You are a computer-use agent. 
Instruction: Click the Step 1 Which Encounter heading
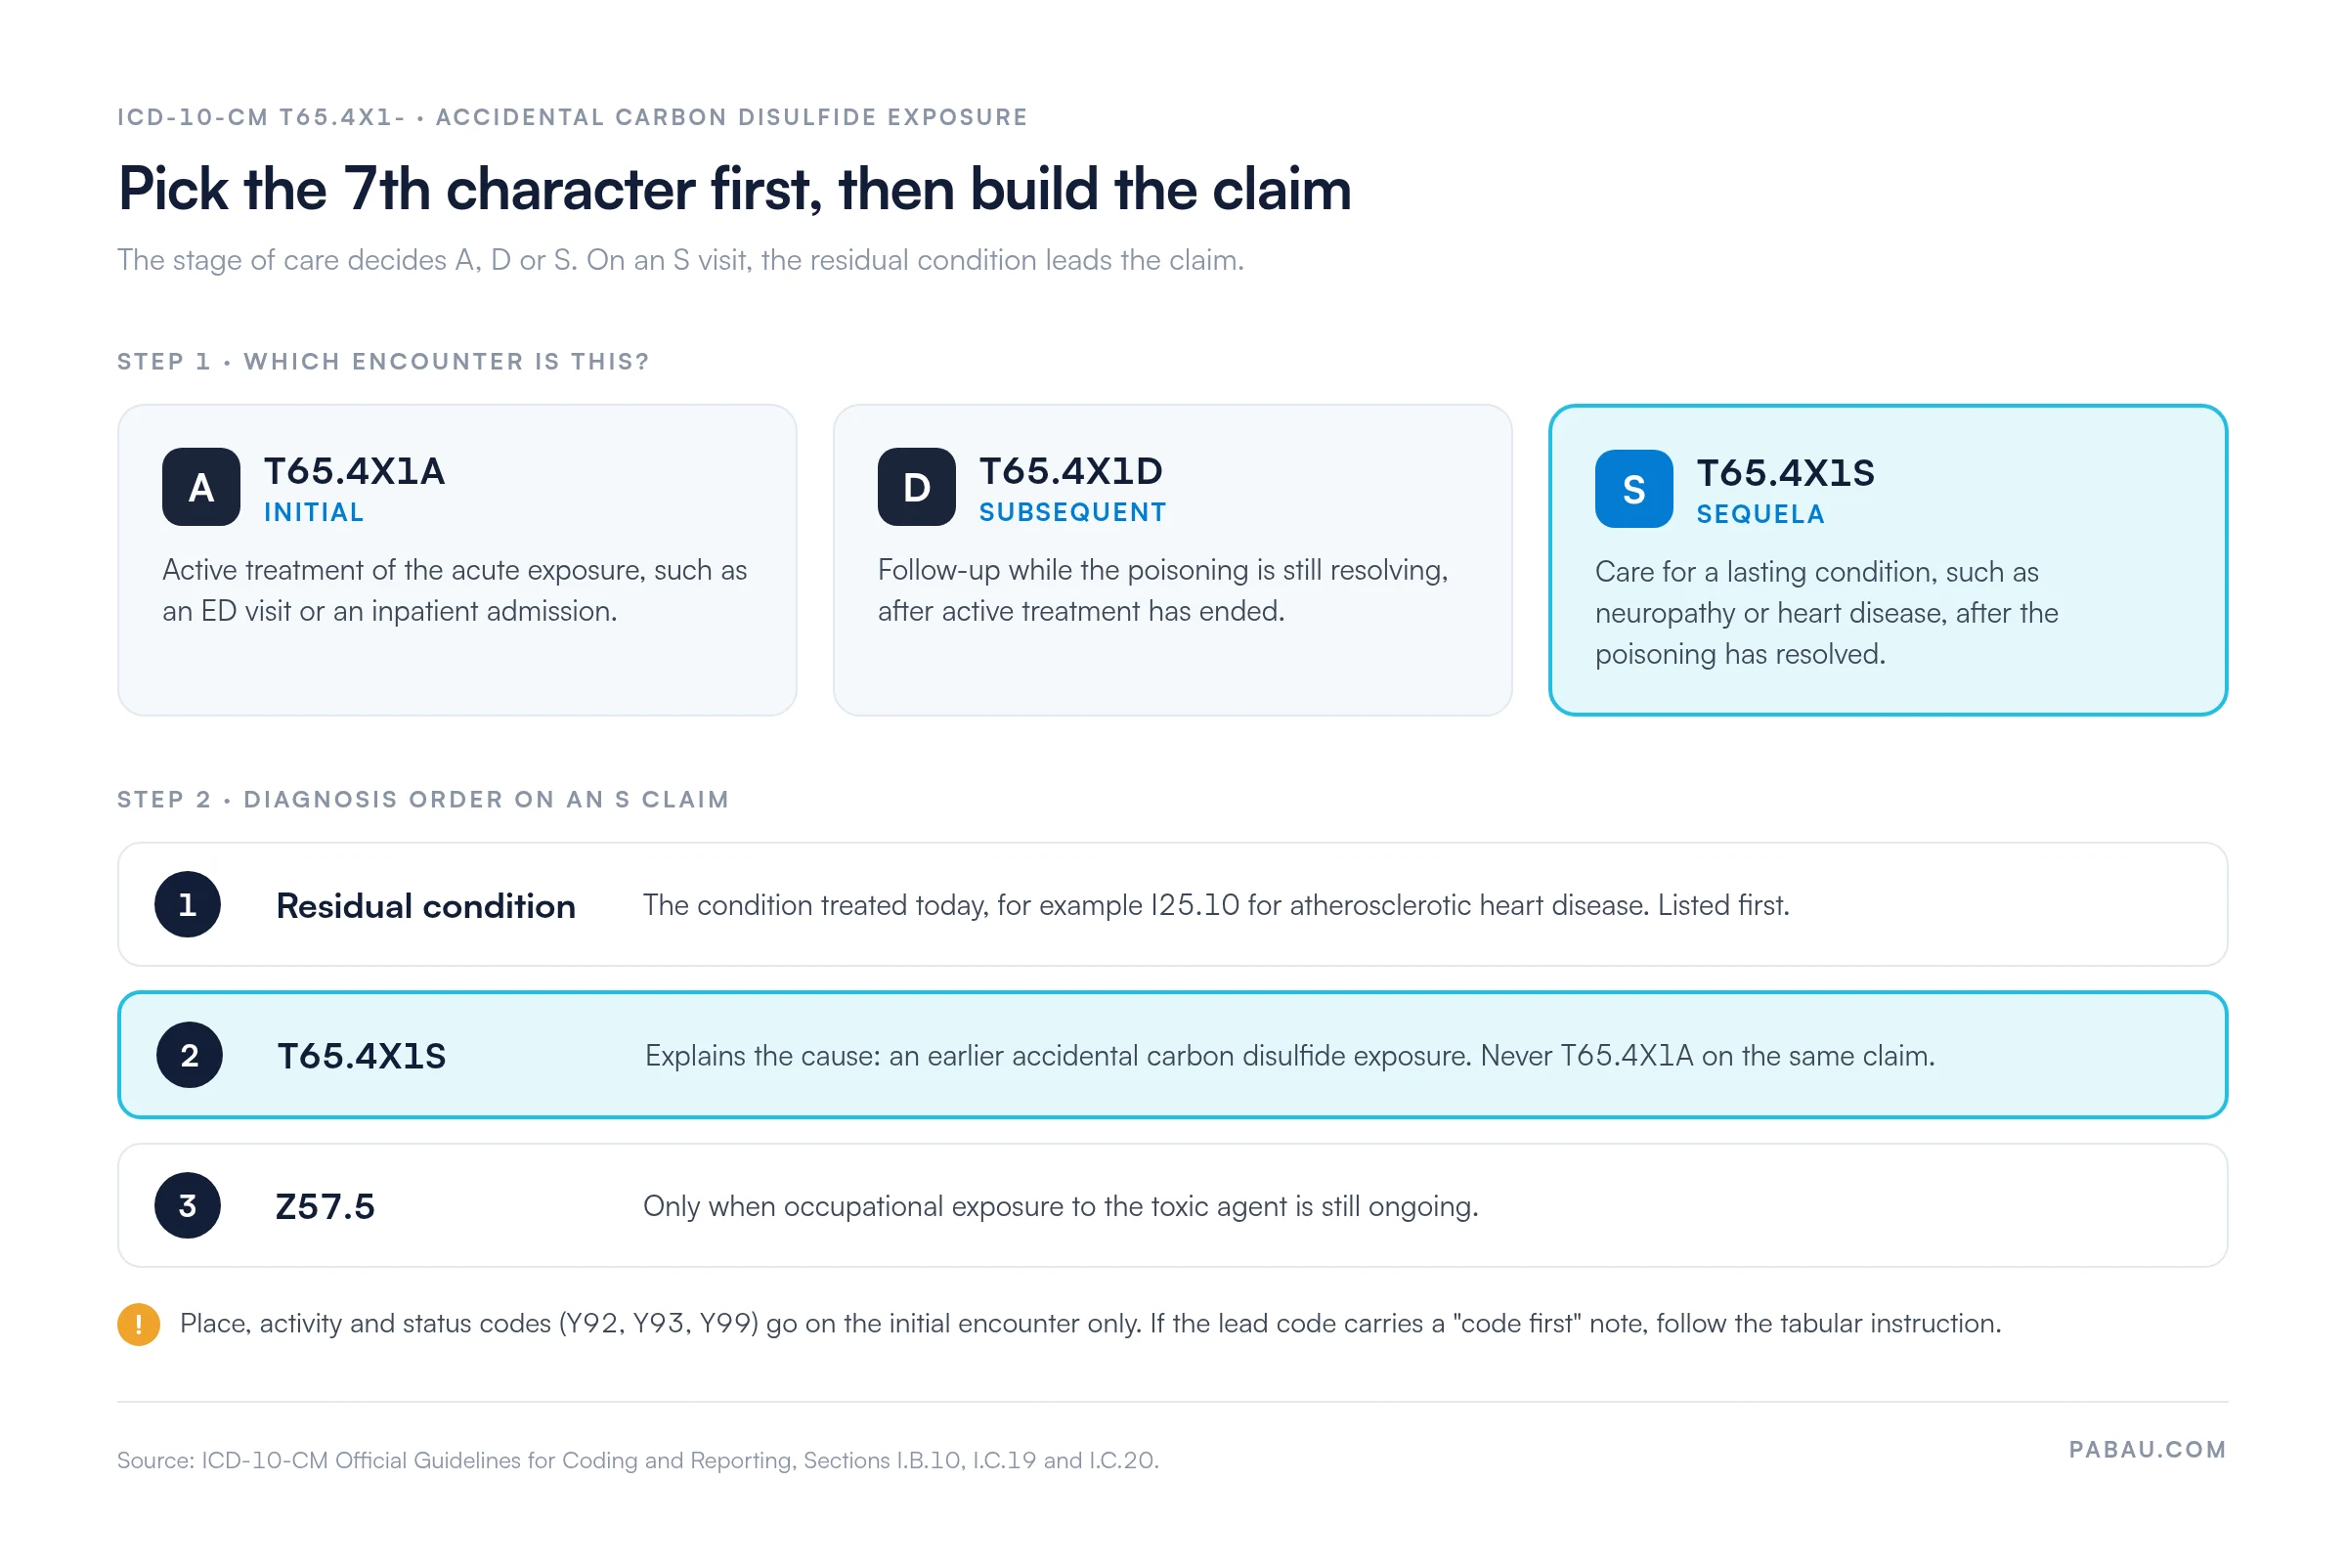click(x=383, y=362)
